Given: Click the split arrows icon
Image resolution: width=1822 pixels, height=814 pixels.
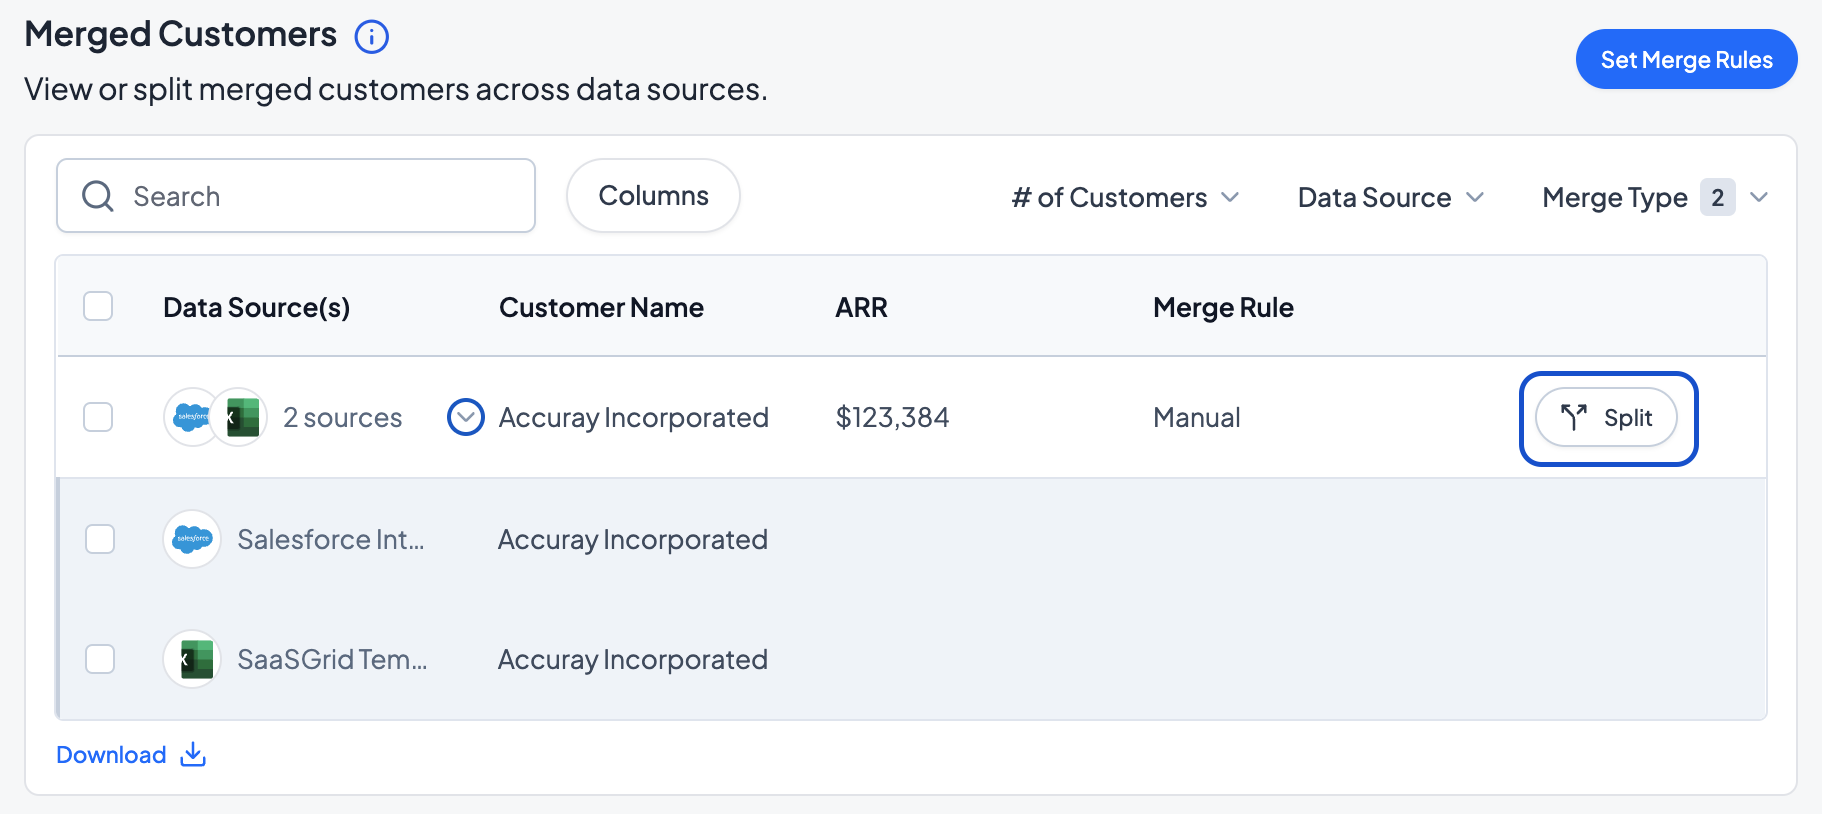Looking at the screenshot, I should (x=1573, y=417).
